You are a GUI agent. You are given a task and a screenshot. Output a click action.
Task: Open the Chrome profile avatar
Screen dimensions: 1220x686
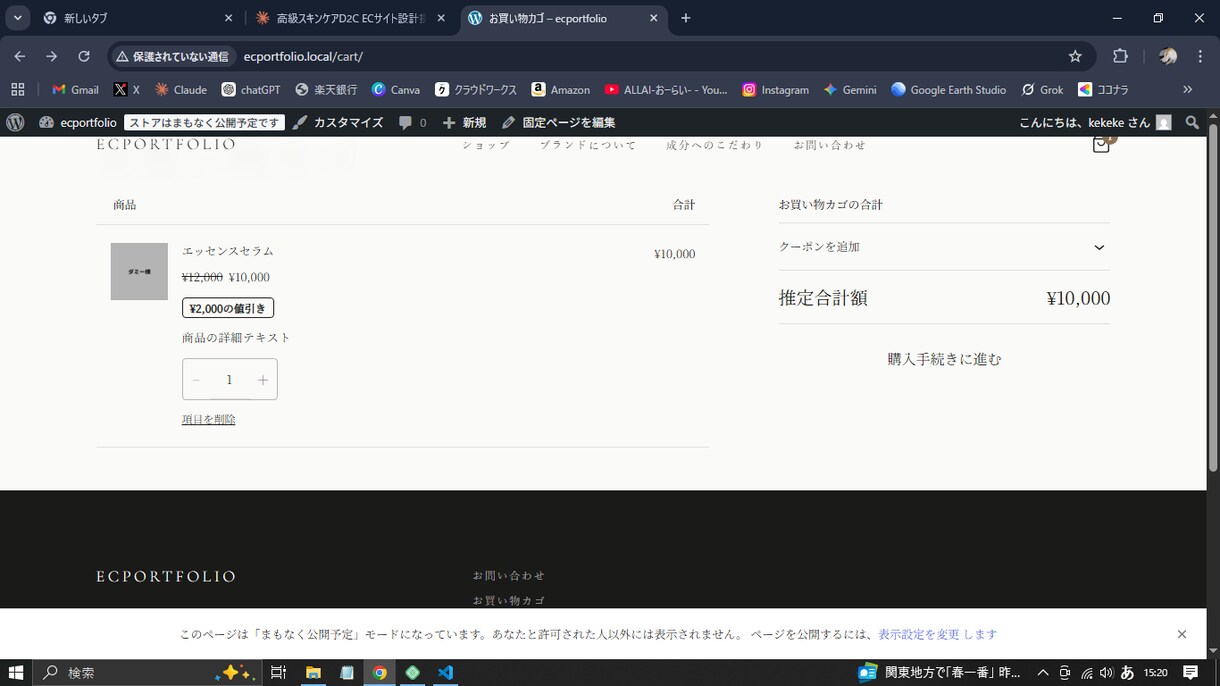tap(1167, 56)
